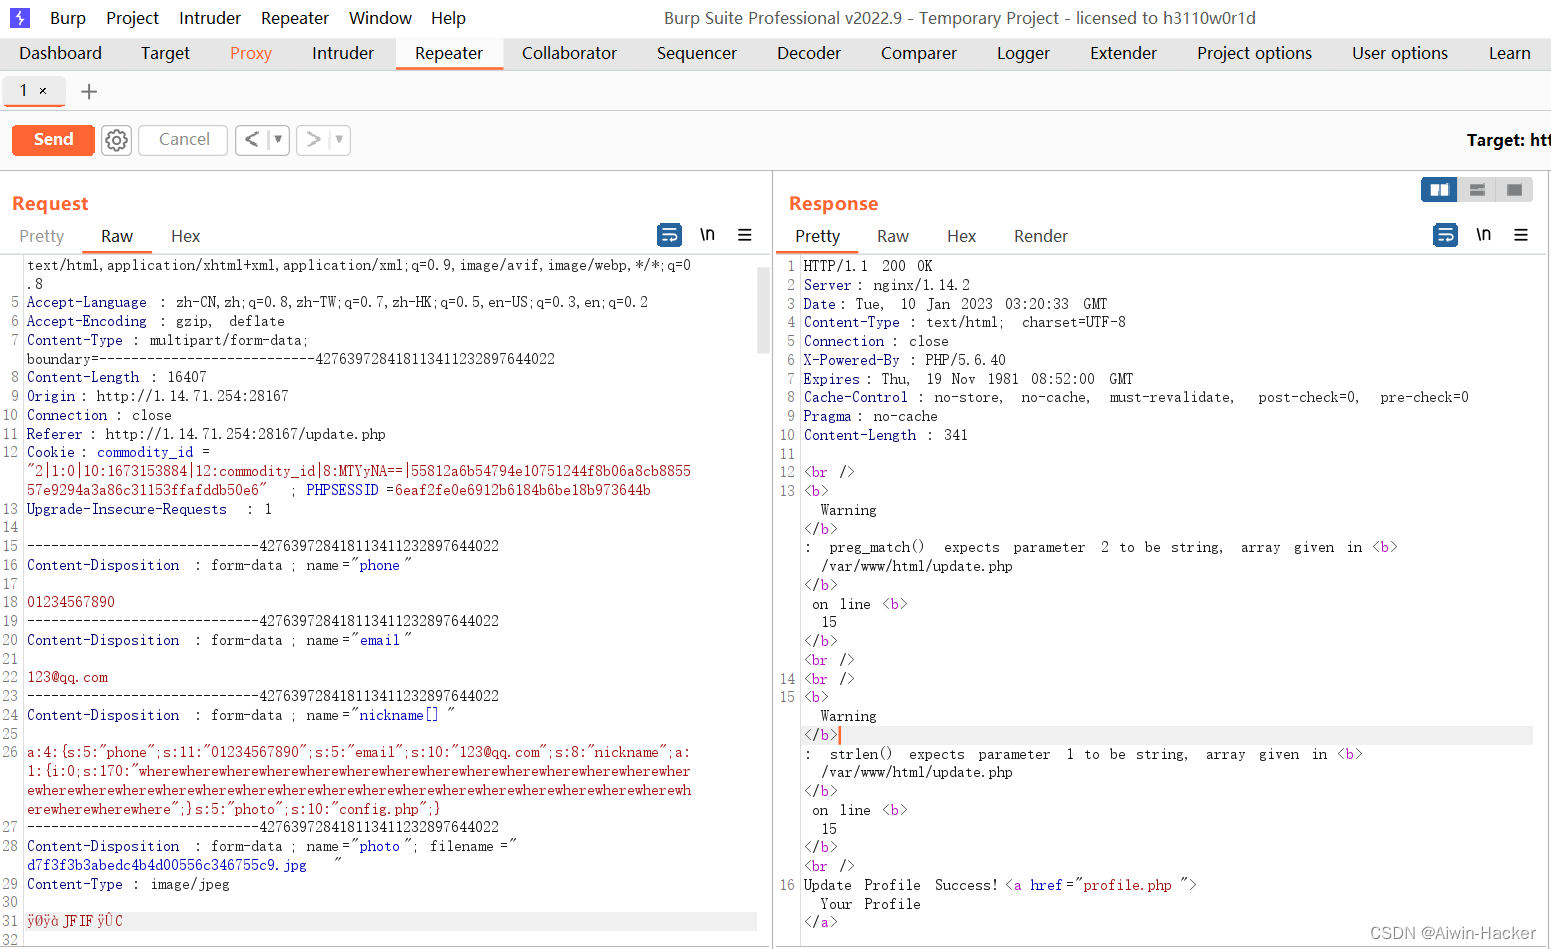Select combined tabbed layout view icon
Viewport: 1551px width, 949px height.
1514,190
